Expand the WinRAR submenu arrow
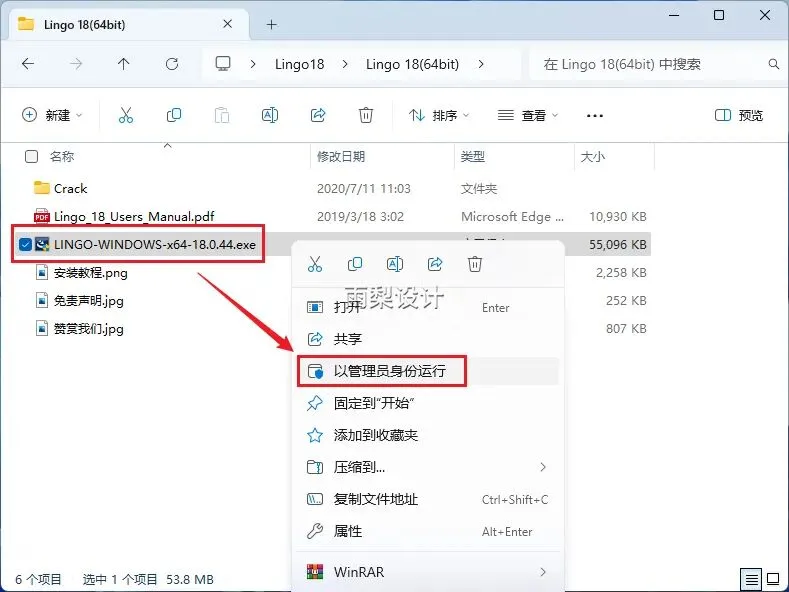Image resolution: width=789 pixels, height=592 pixels. (543, 572)
